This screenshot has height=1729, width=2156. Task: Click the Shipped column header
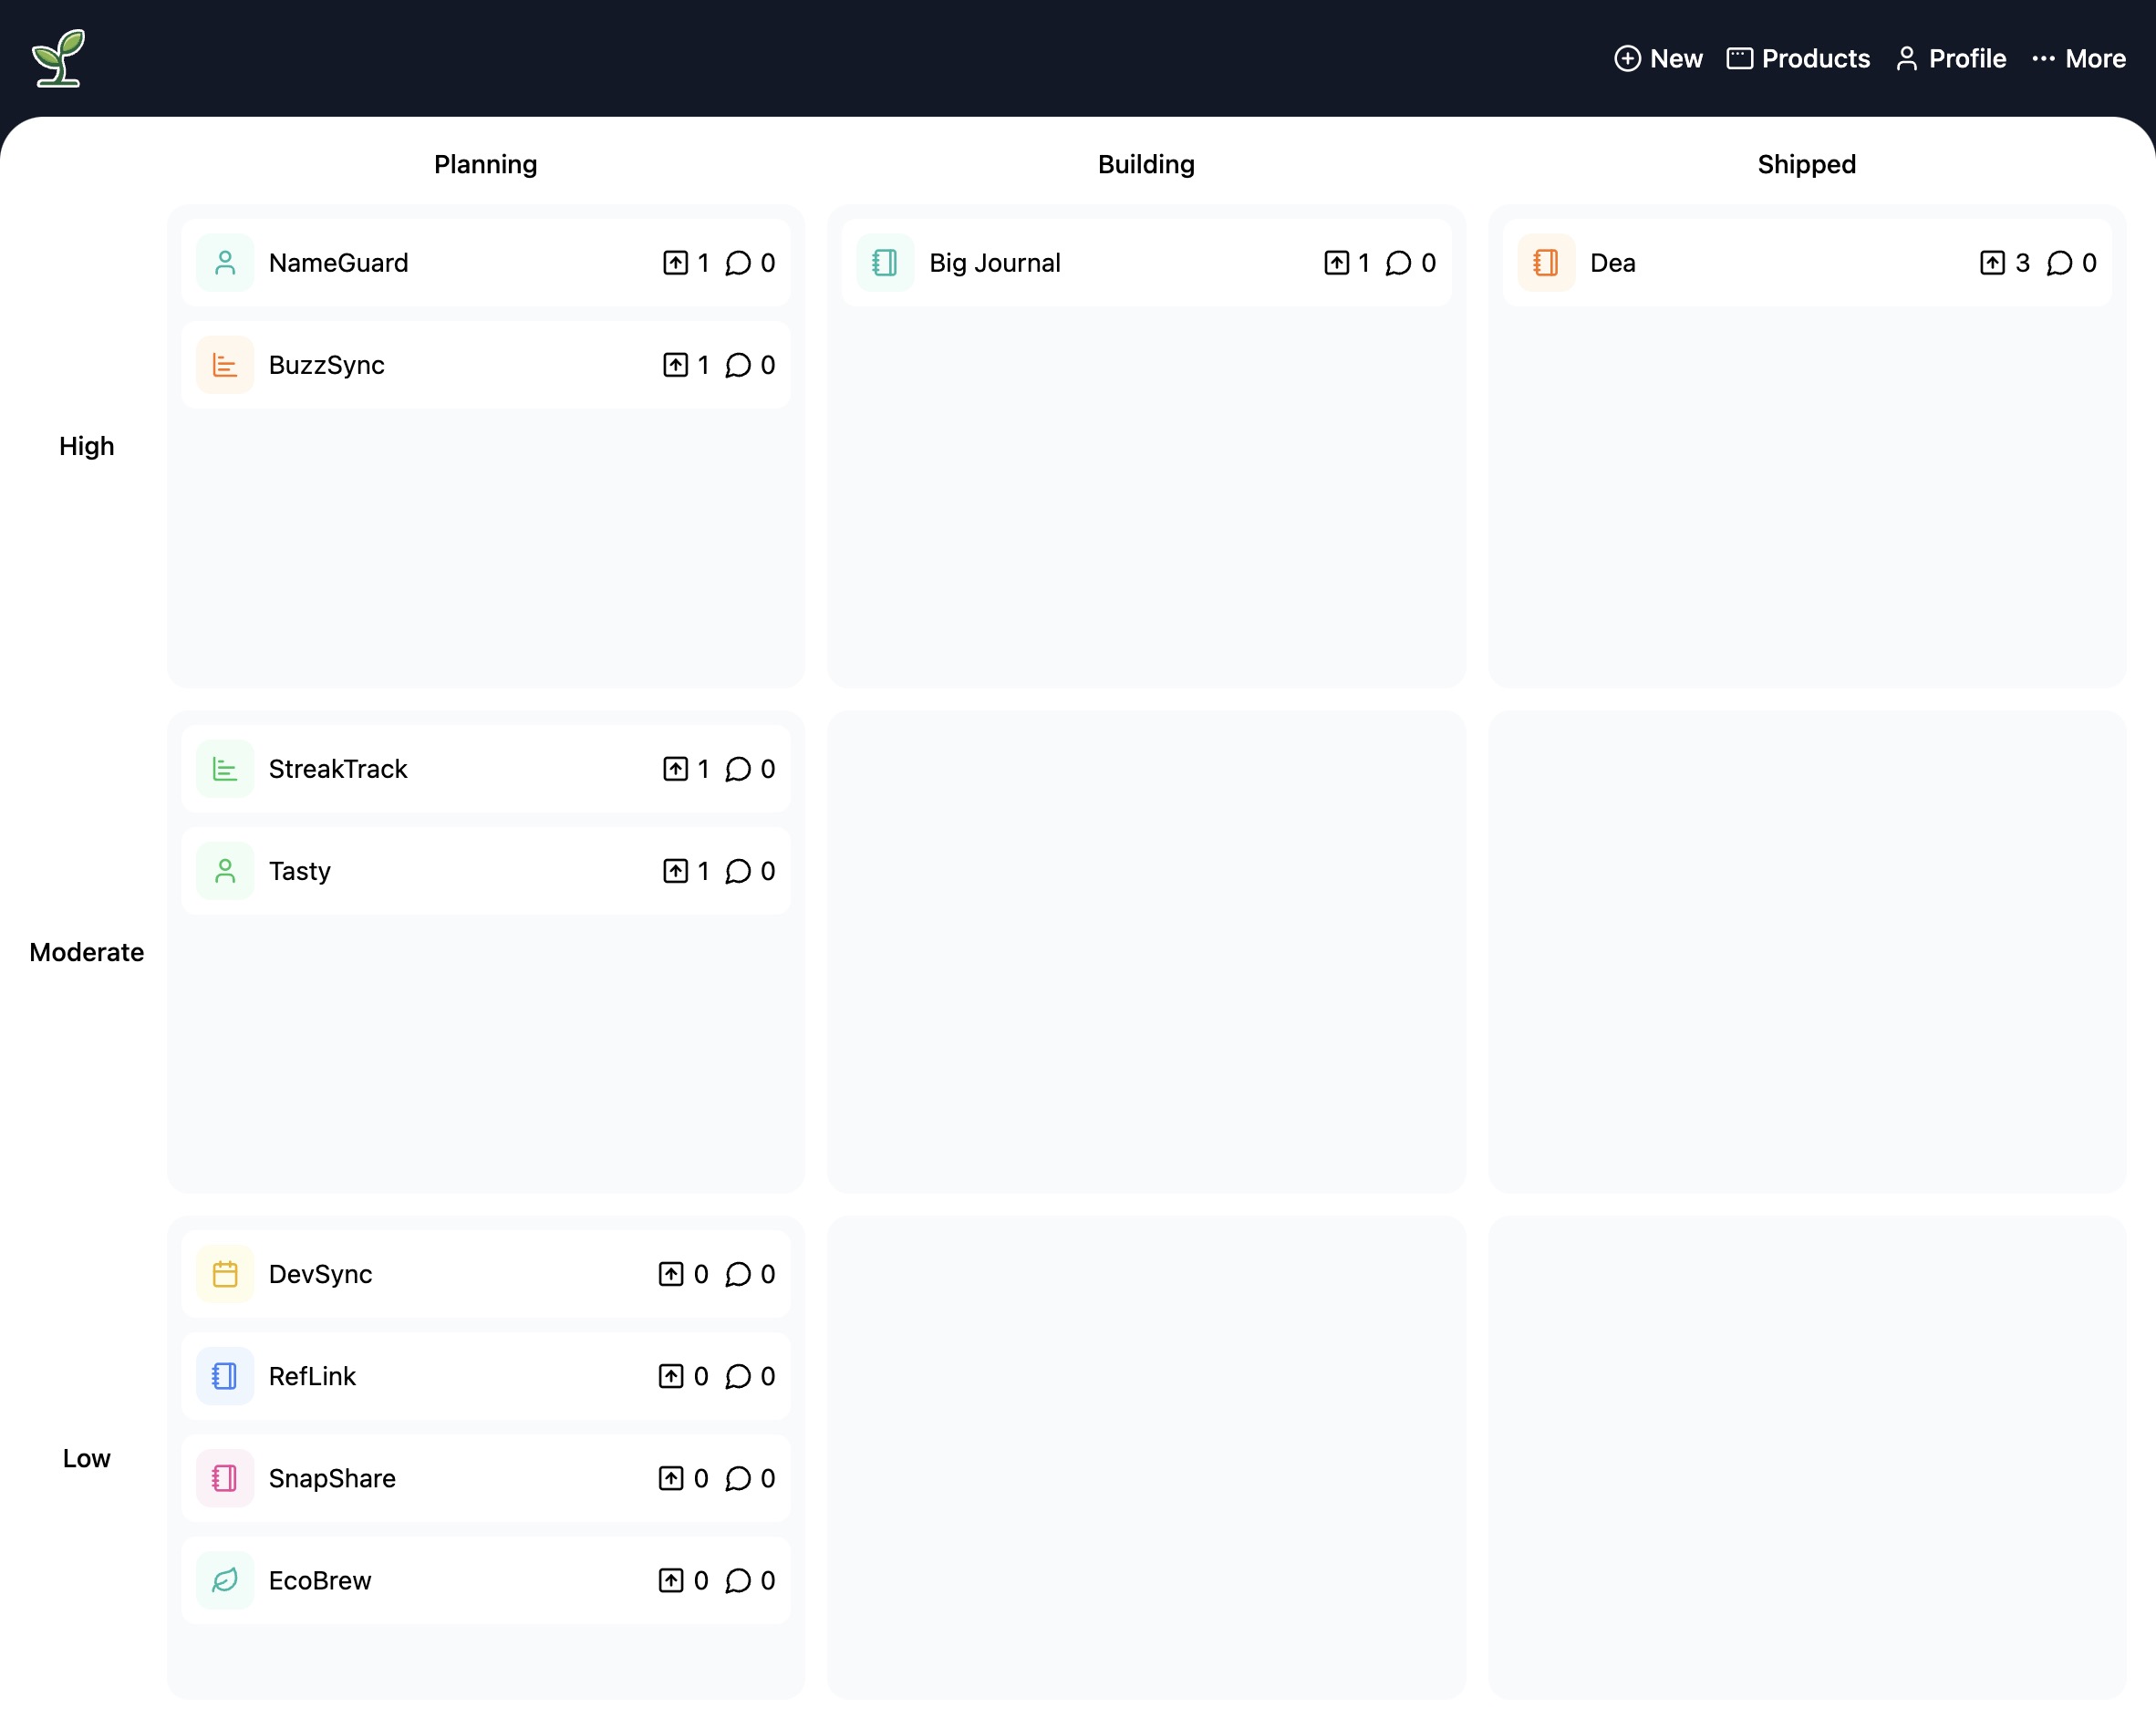(1807, 164)
